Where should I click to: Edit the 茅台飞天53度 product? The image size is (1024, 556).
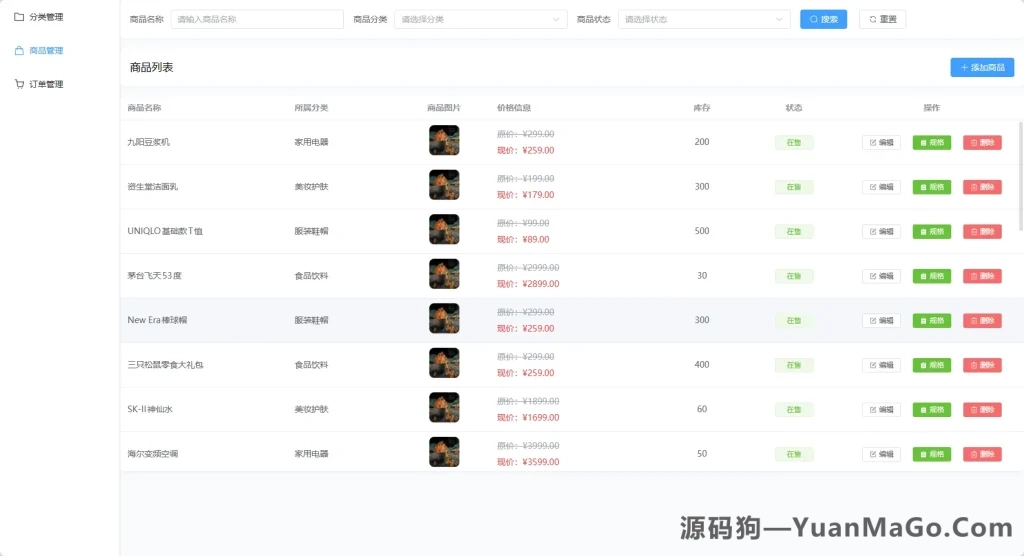[x=881, y=276]
